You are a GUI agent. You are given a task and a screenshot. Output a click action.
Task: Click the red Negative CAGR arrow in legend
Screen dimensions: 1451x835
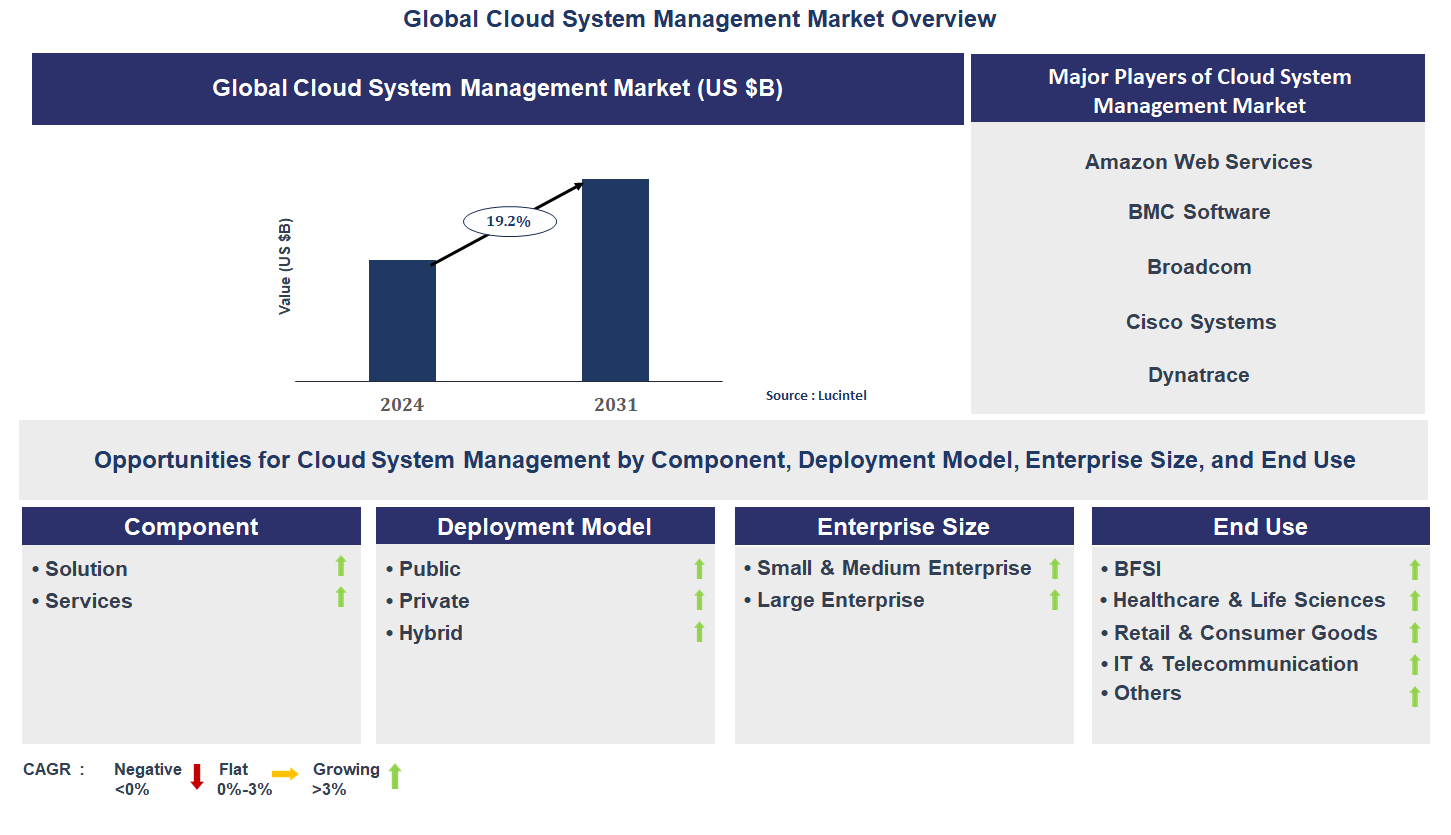197,776
